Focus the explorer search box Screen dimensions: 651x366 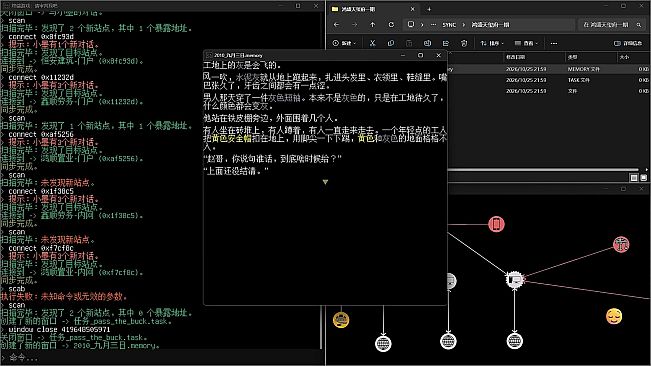click(612, 25)
